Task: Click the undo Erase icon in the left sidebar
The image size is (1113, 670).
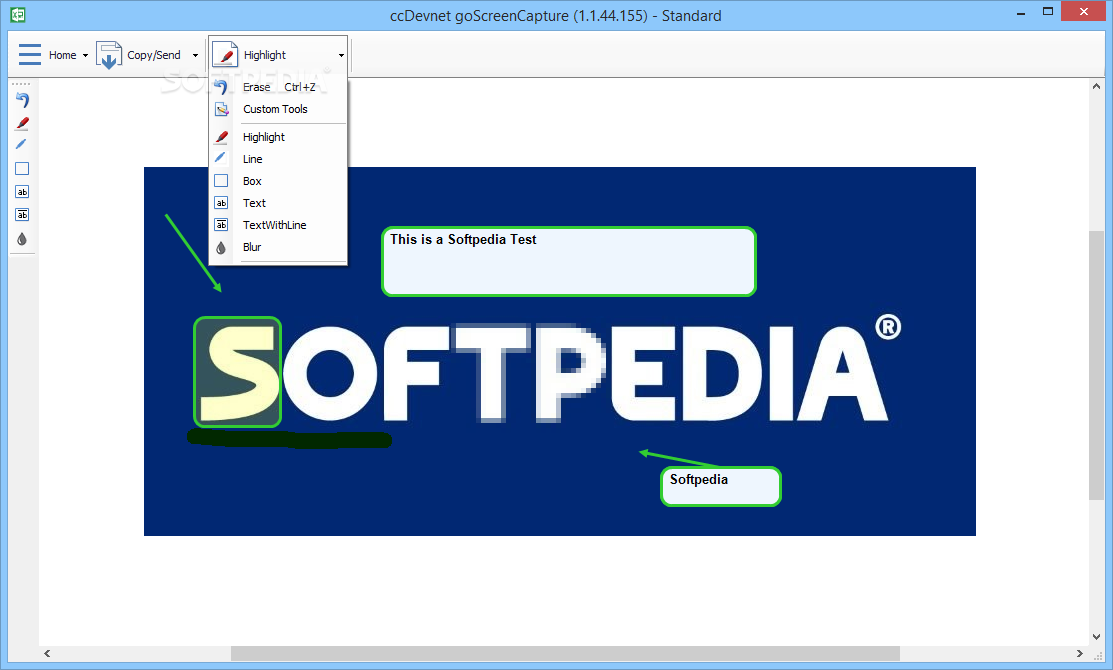Action: coord(22,100)
